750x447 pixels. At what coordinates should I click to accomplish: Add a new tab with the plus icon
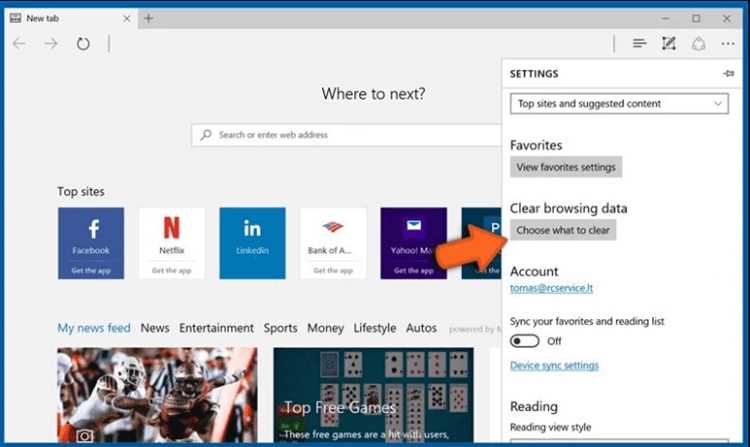pos(149,18)
